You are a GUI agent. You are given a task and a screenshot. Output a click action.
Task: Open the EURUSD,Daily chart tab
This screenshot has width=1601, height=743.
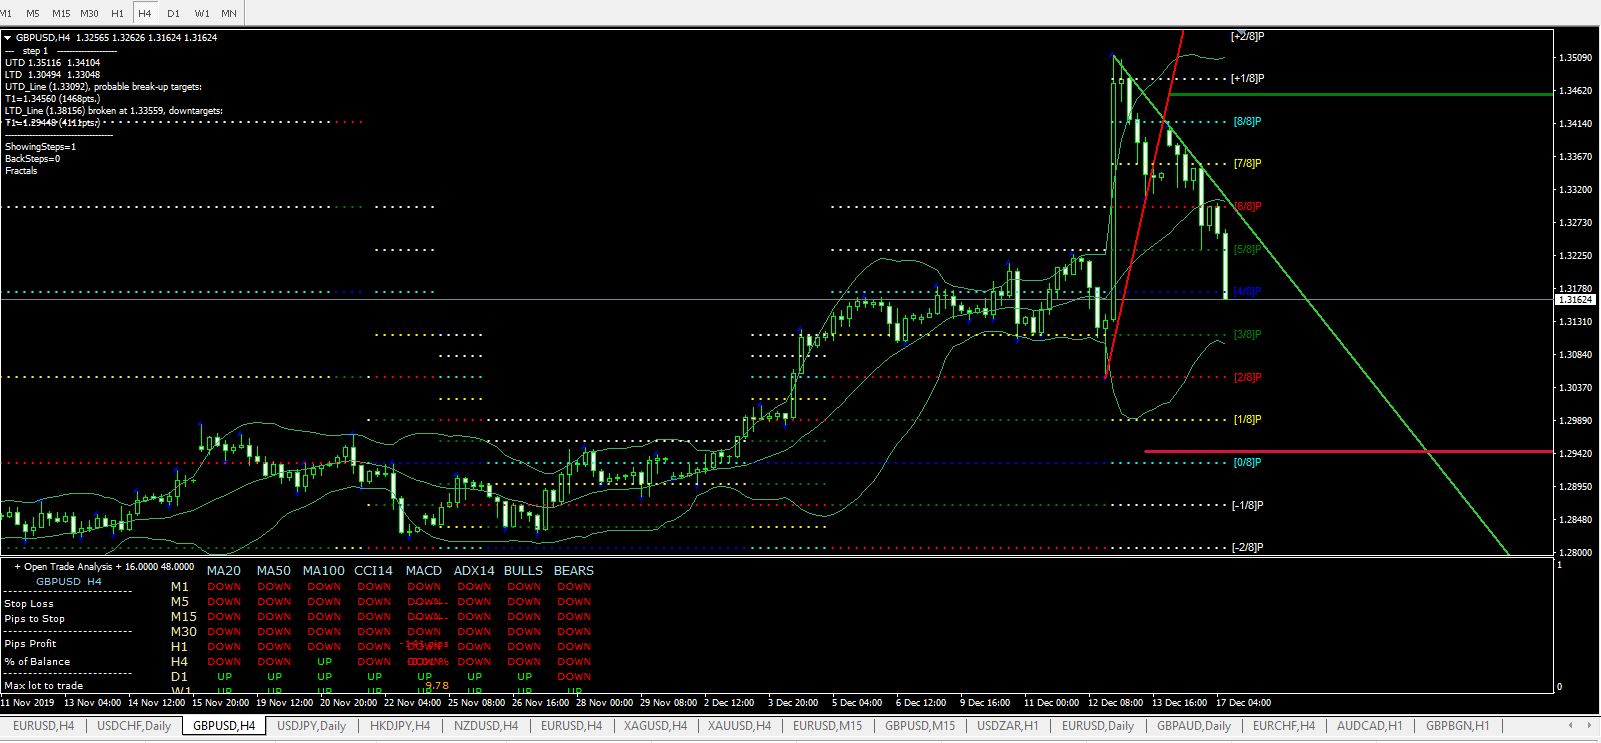click(x=1098, y=726)
